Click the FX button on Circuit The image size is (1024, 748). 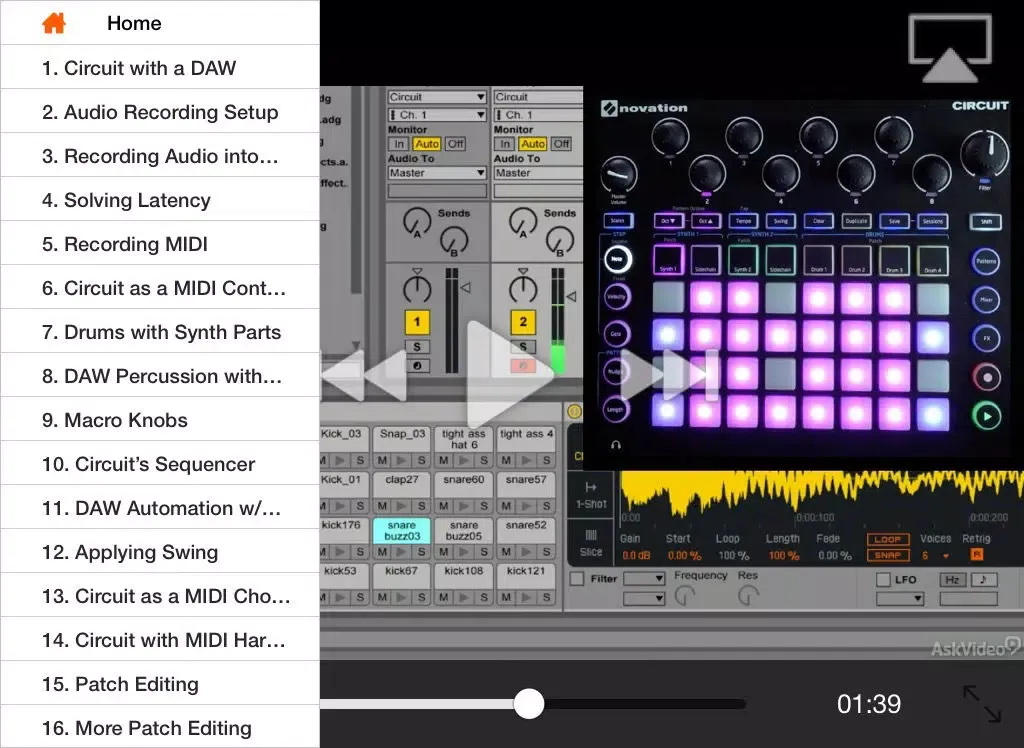tap(986, 338)
